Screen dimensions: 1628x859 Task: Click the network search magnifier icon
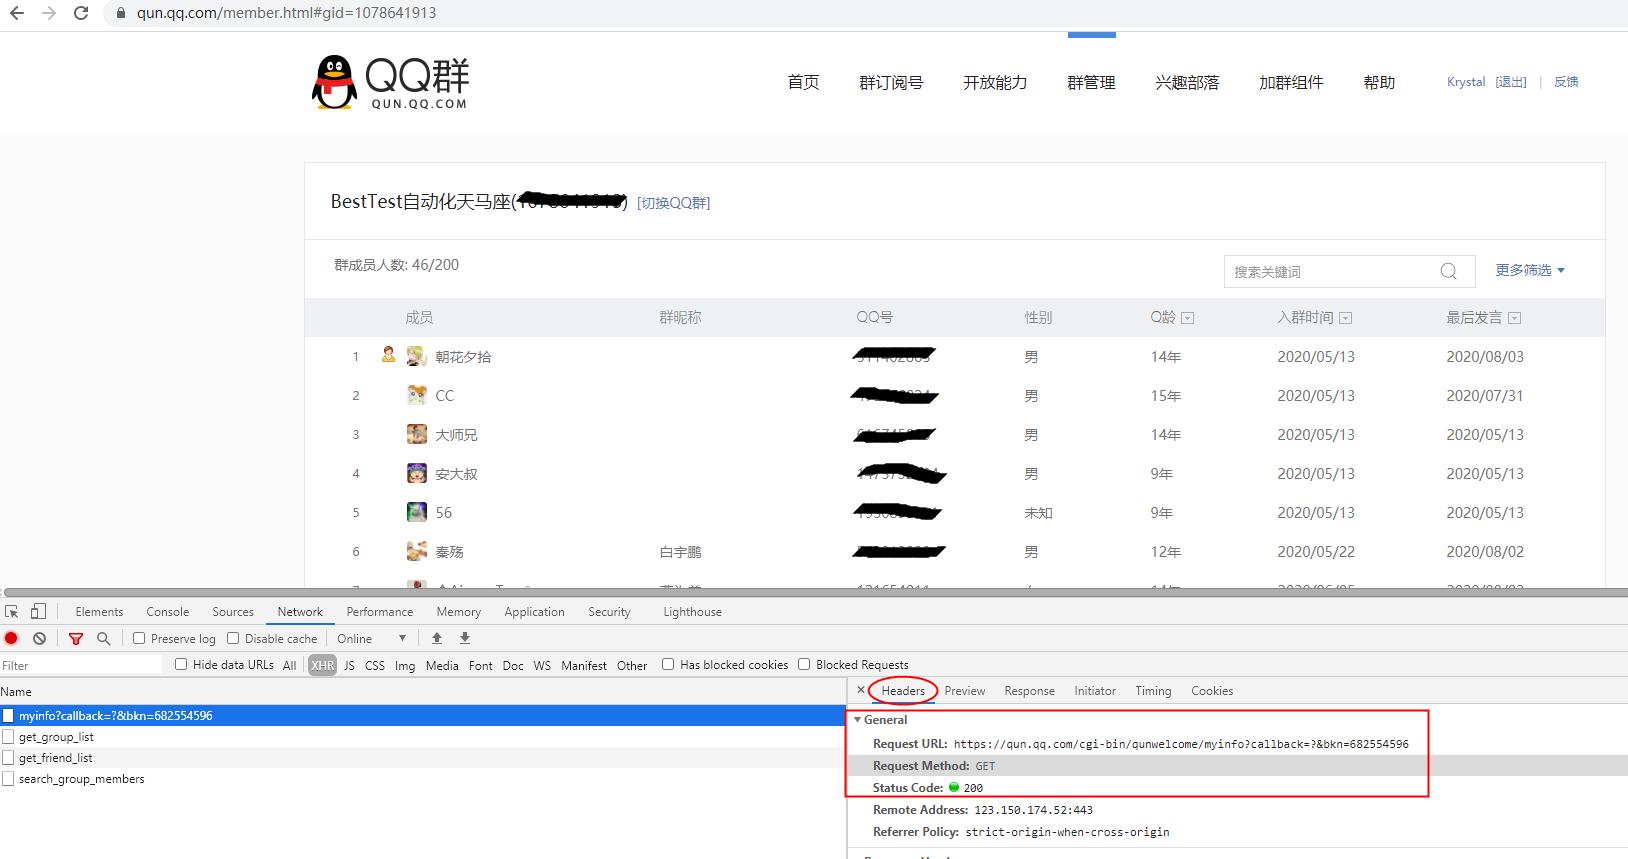[103, 638]
